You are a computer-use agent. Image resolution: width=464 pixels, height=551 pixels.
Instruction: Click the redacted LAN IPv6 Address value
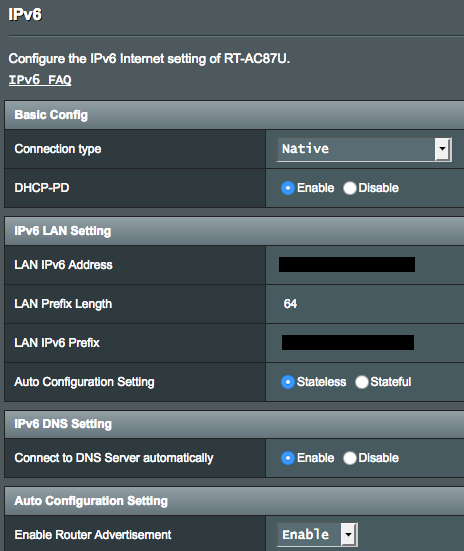[347, 265]
